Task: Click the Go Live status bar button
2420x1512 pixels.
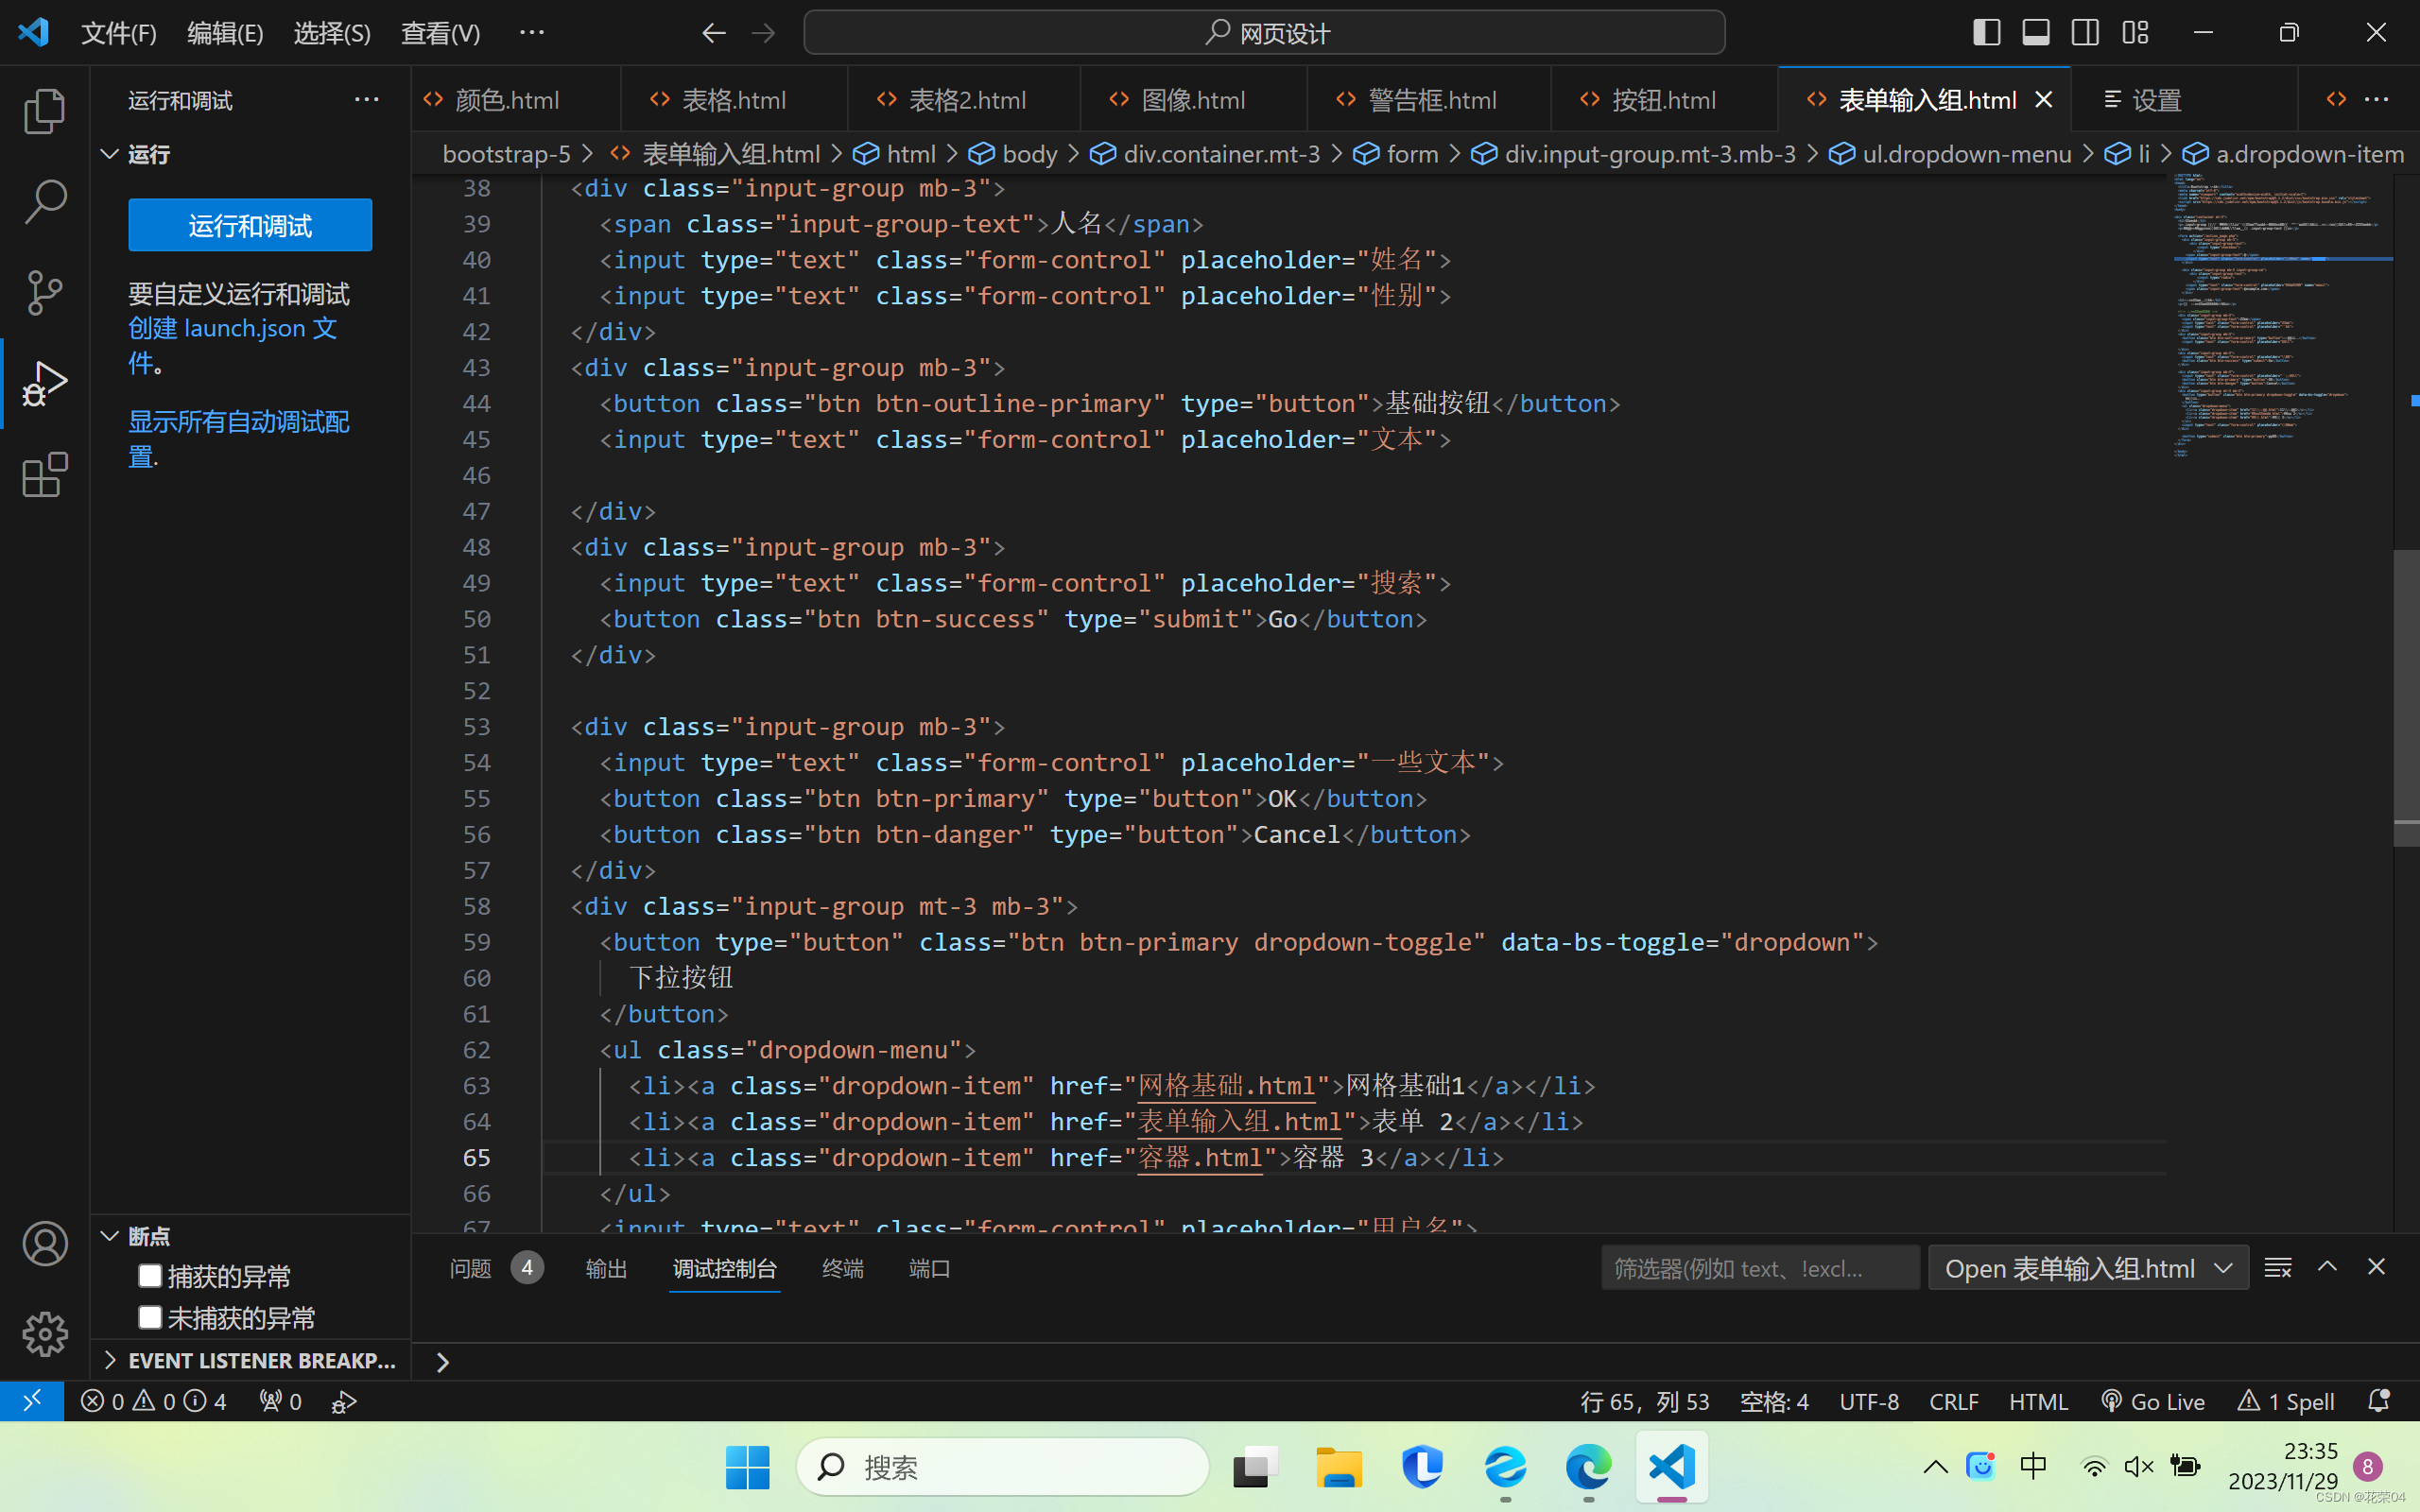Action: click(2152, 1401)
